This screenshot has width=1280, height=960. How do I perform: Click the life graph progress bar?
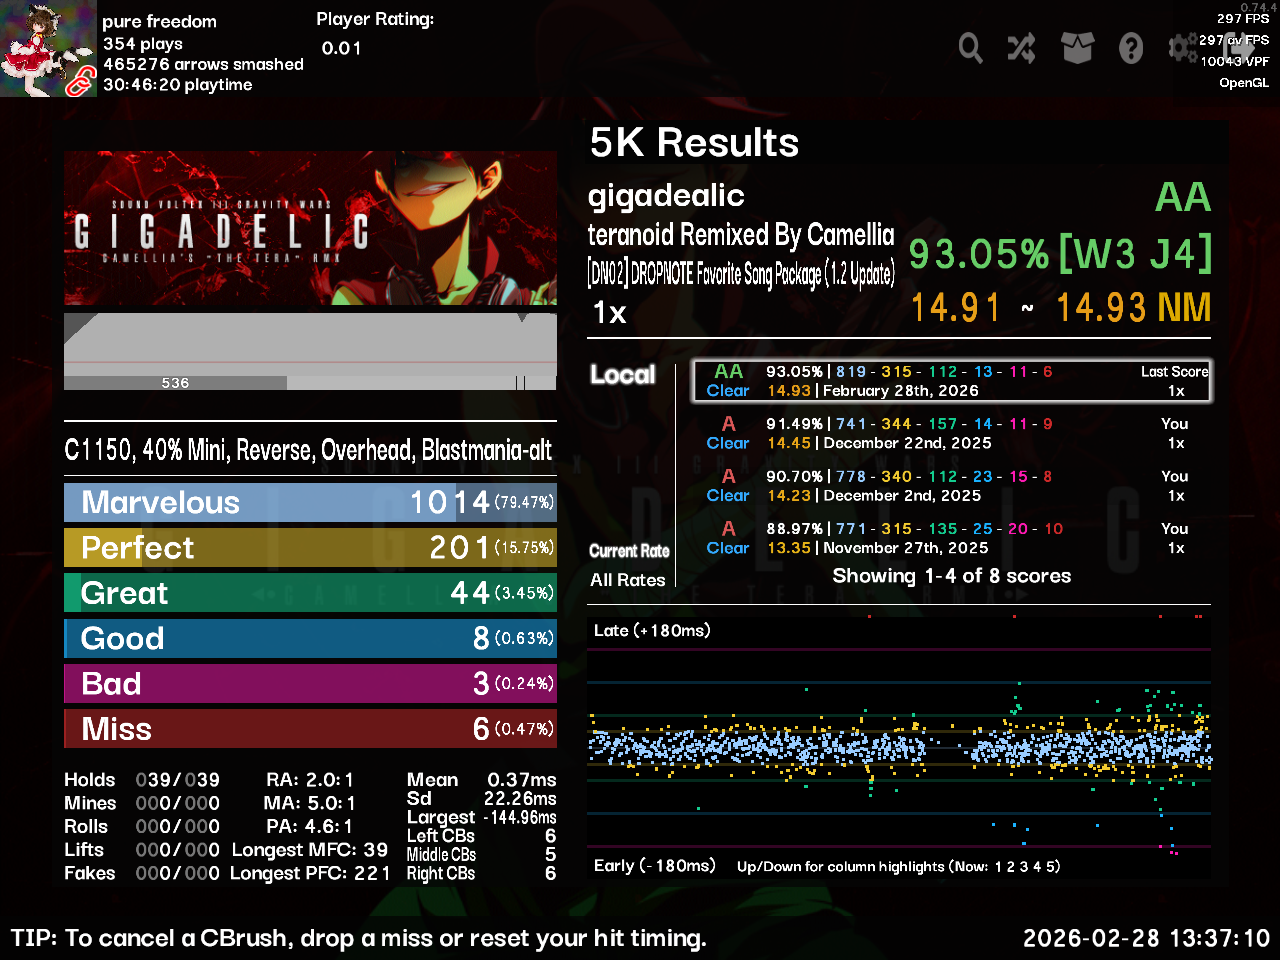click(x=310, y=350)
